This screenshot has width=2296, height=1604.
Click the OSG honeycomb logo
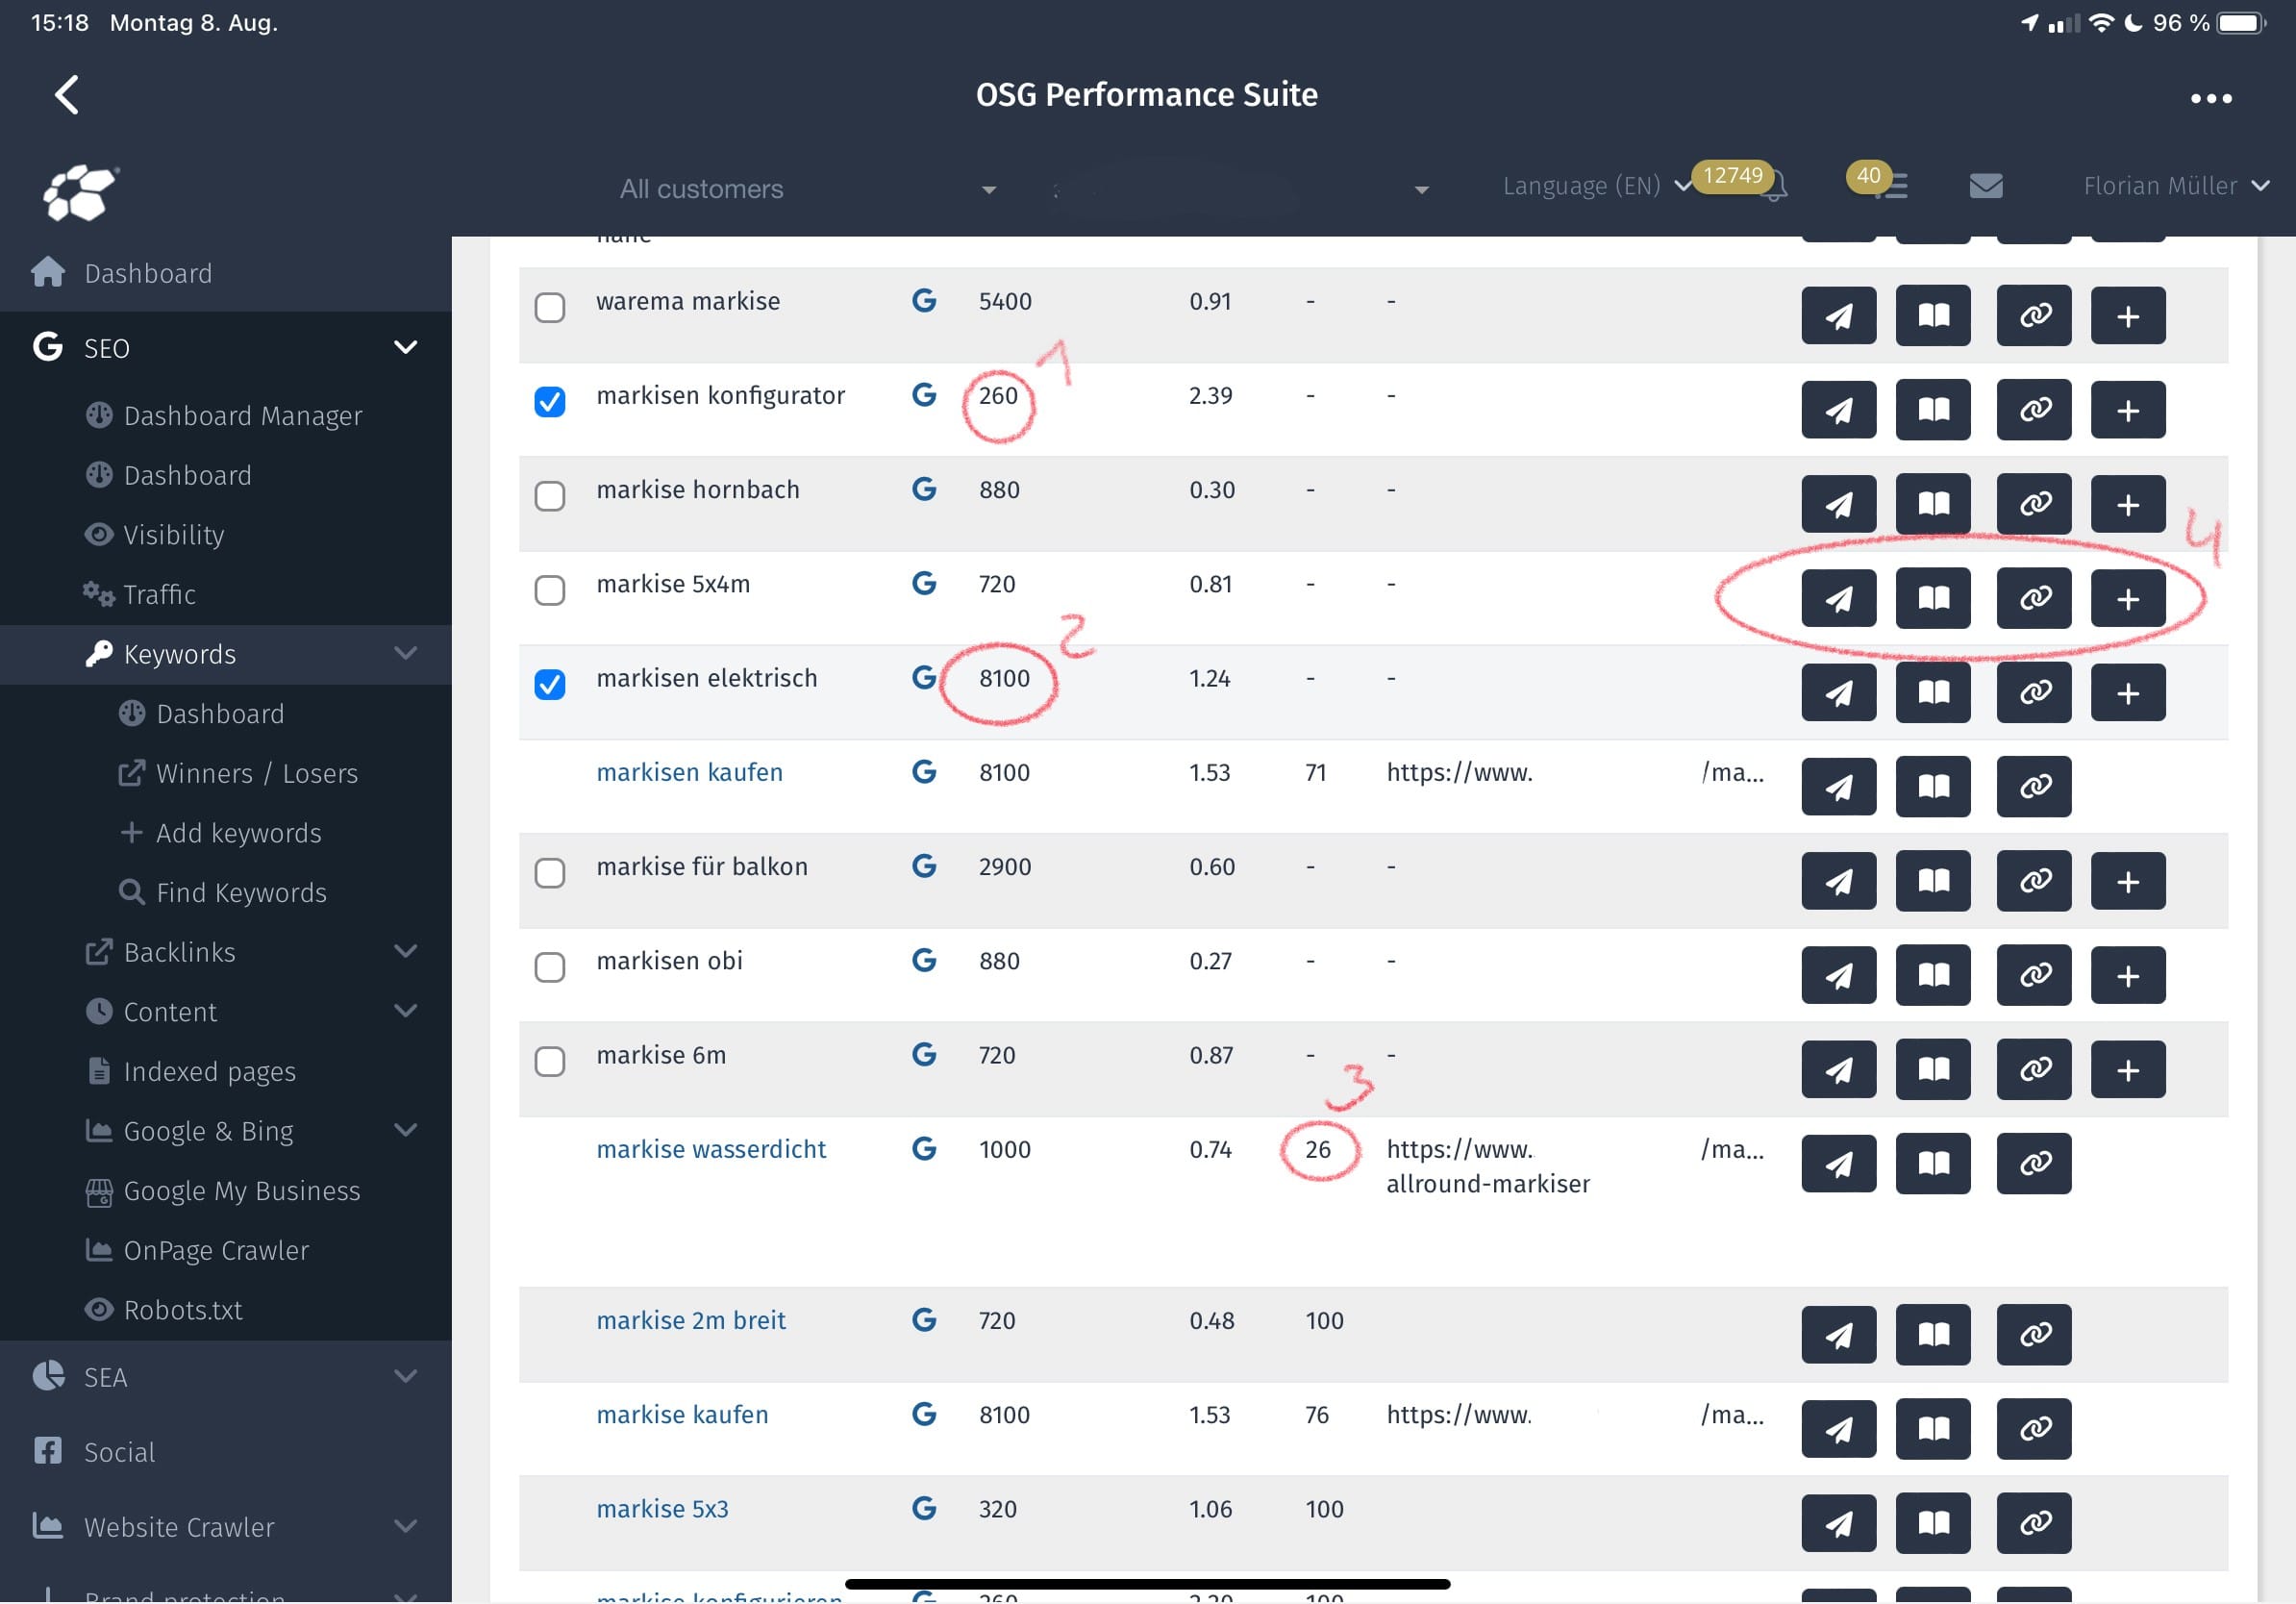click(79, 191)
